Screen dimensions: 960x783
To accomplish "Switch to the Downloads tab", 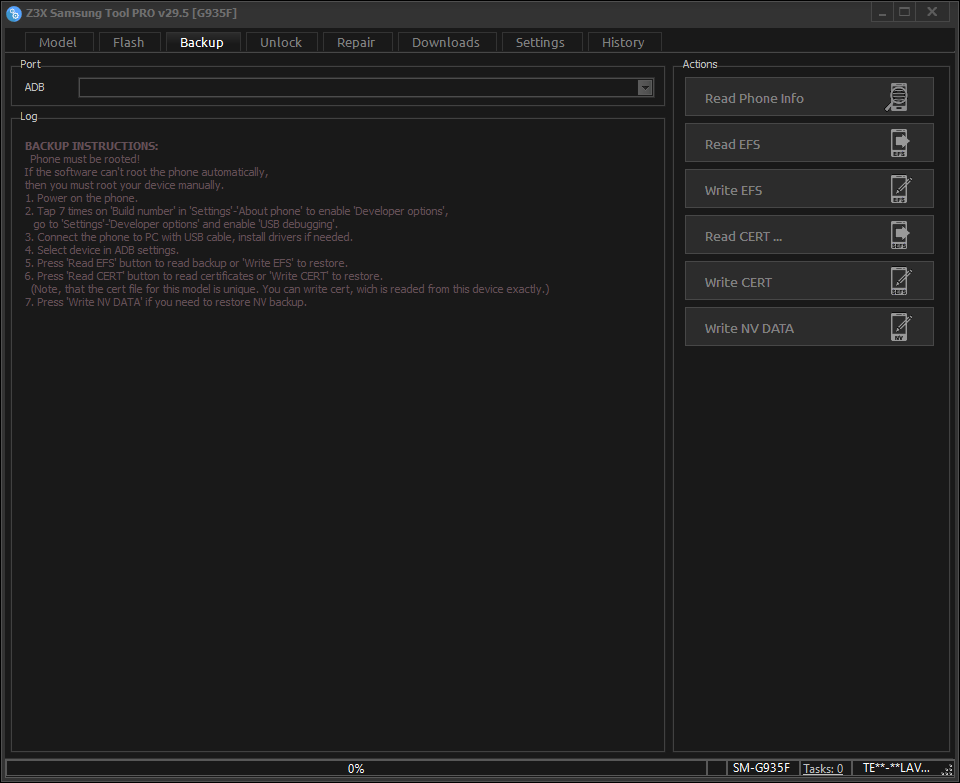I will click(x=446, y=42).
